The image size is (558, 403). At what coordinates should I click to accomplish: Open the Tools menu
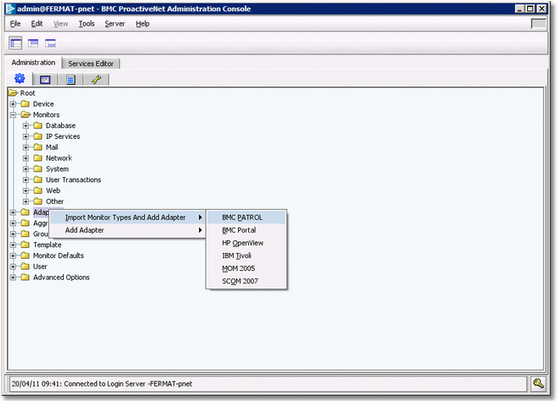point(86,24)
